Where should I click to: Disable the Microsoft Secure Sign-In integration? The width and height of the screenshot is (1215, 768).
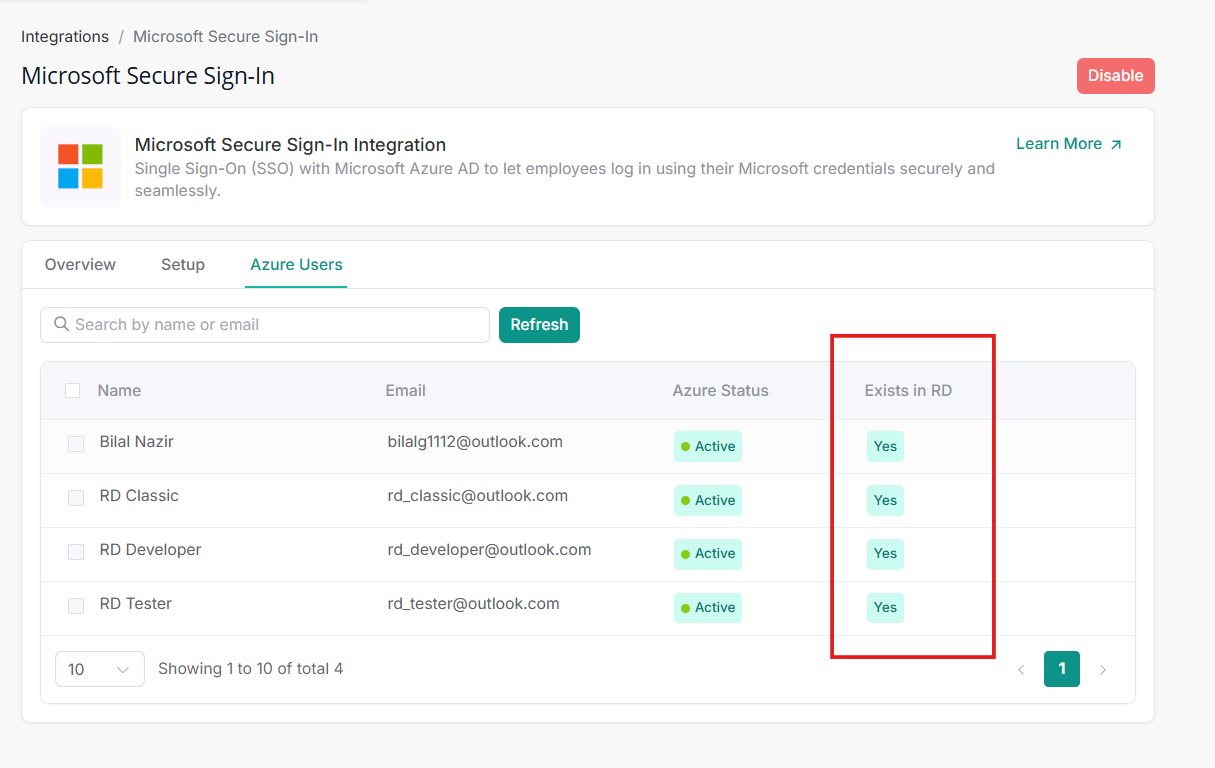[x=1115, y=76]
